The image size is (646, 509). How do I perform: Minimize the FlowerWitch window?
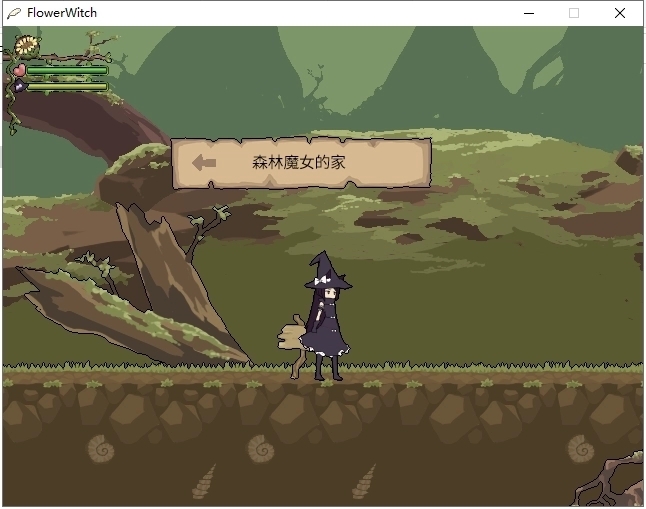(x=528, y=13)
